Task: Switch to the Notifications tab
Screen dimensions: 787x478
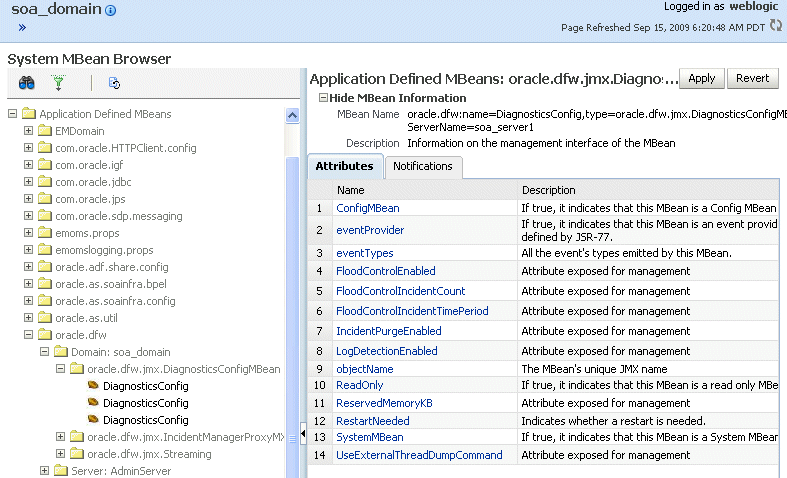Action: (423, 166)
